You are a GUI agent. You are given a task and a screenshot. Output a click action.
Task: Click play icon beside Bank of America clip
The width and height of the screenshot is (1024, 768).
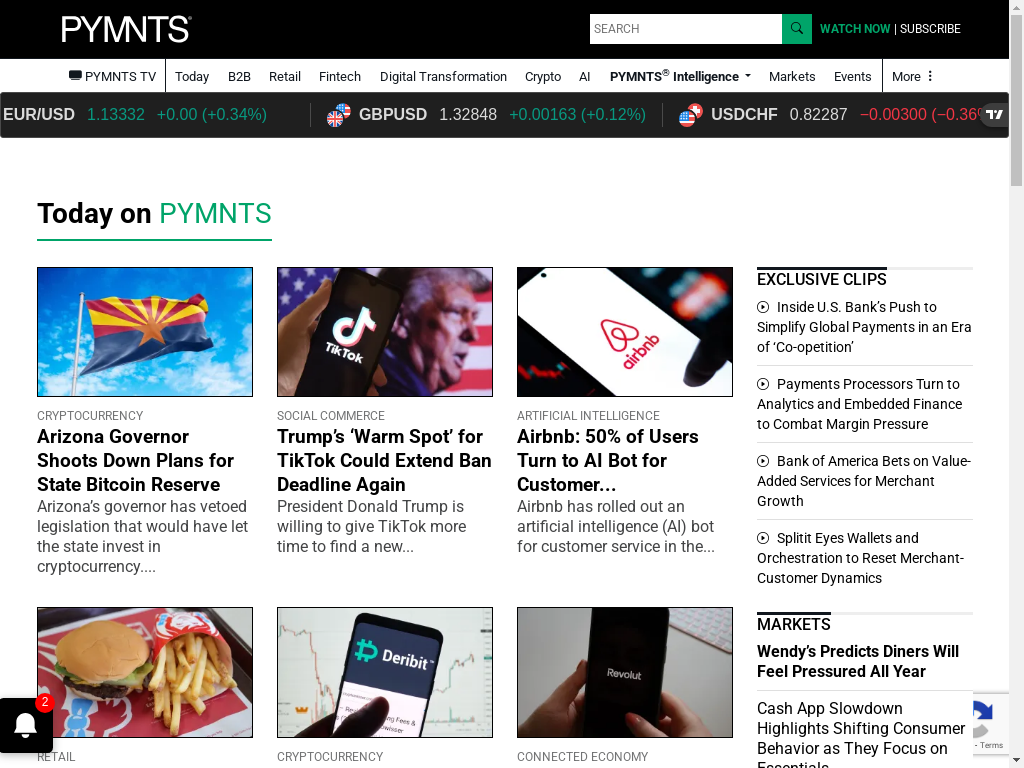(763, 461)
